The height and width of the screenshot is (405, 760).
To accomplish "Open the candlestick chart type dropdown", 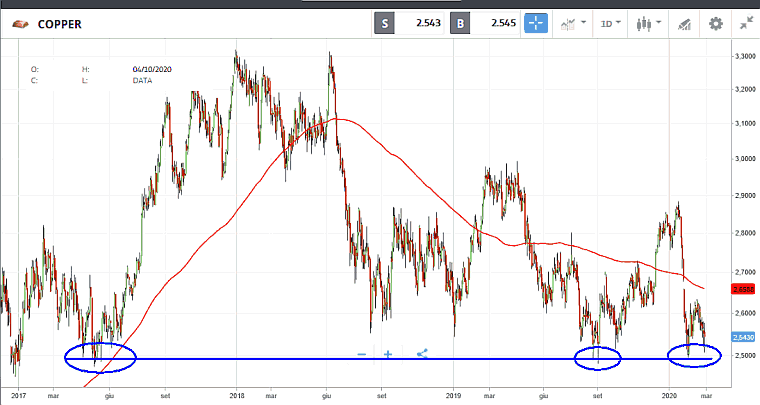I will tap(648, 23).
